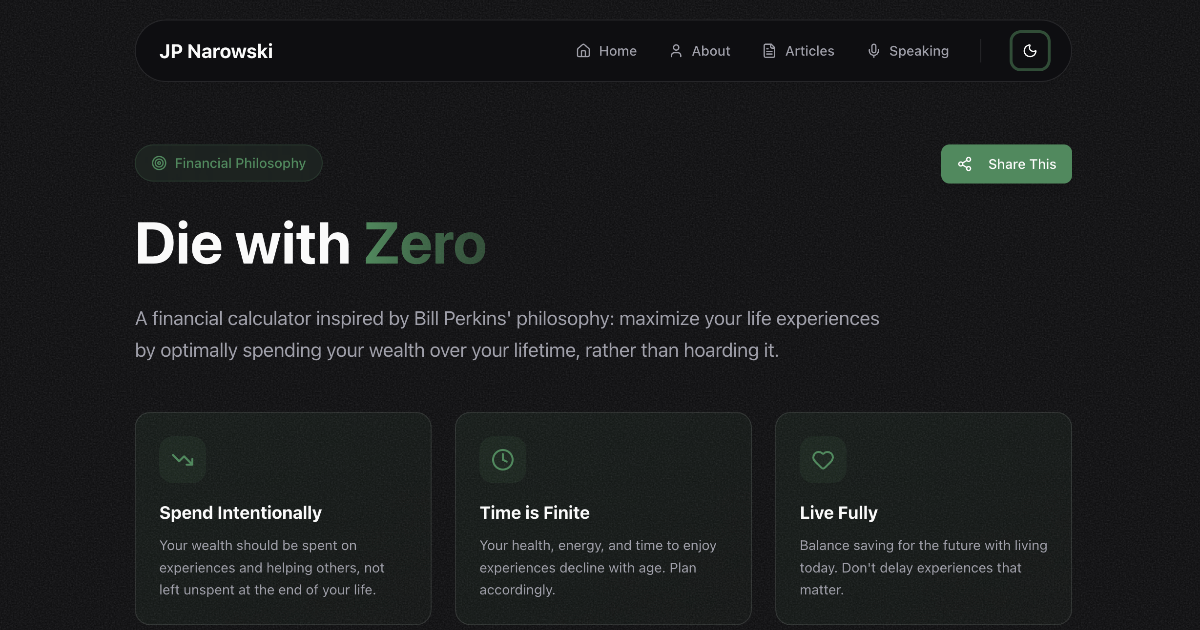Toggle the dark mode moon switch

coord(1030,50)
